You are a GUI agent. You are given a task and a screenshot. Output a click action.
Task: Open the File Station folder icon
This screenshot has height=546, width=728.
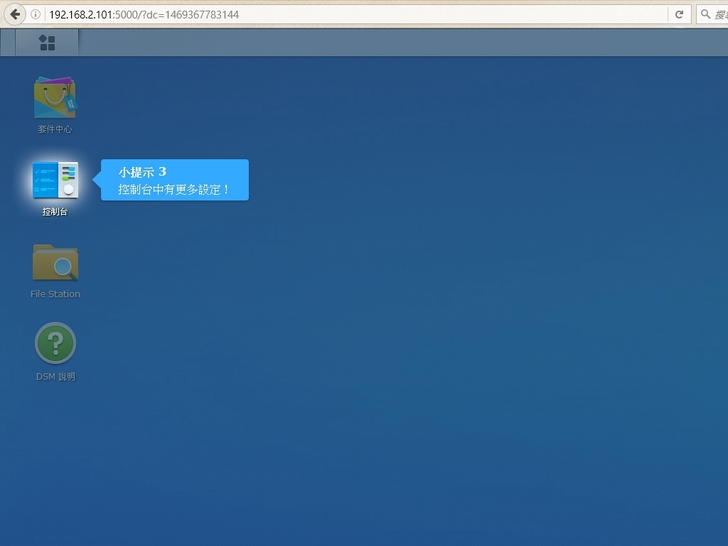[55, 262]
